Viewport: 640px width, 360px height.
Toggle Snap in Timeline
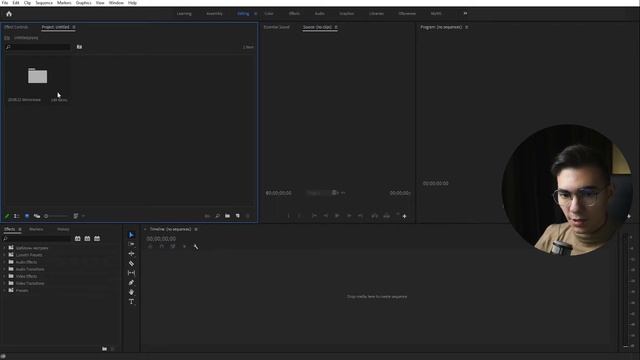point(161,247)
